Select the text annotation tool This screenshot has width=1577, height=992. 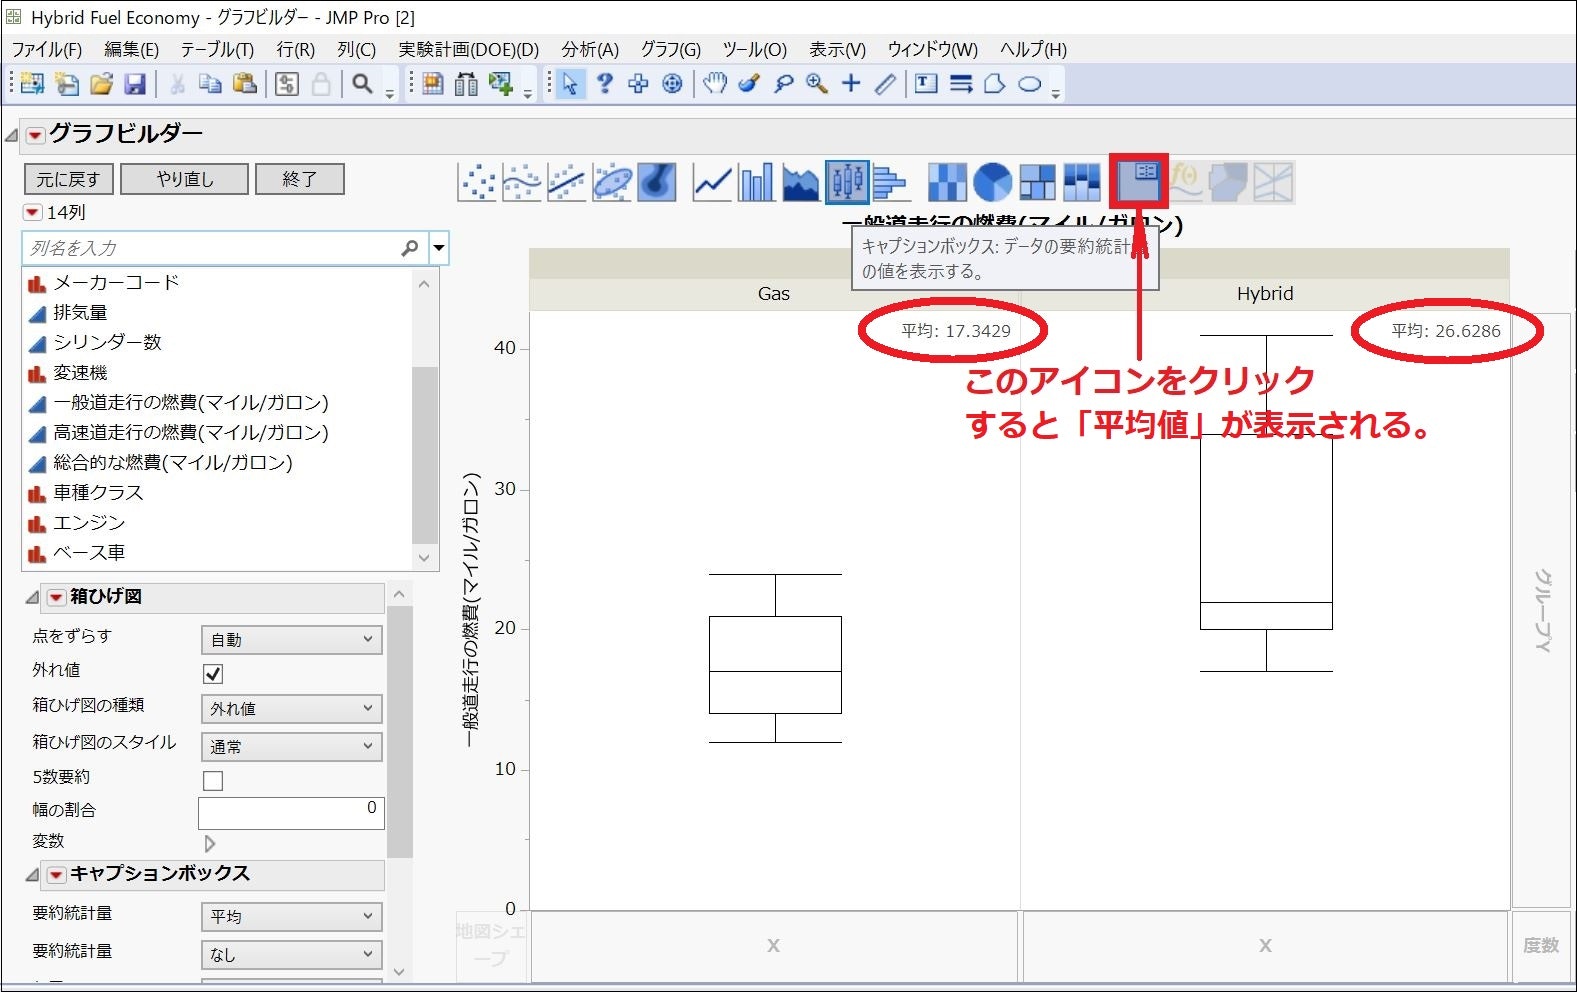[x=926, y=84]
